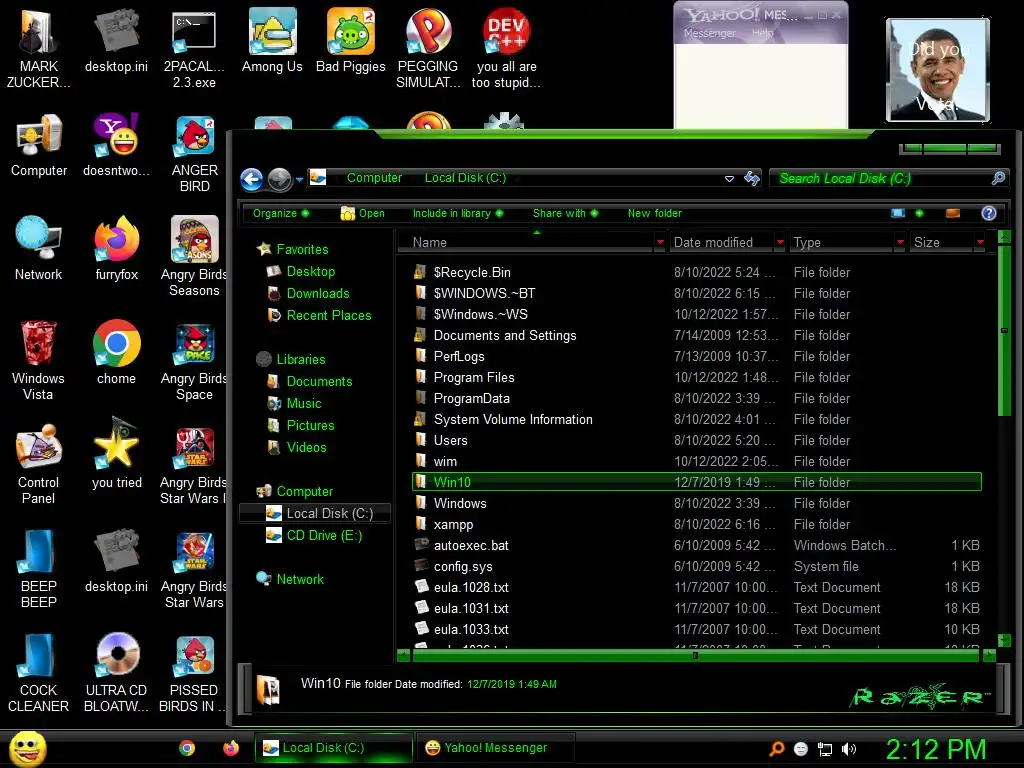Viewport: 1024px width, 768px height.
Task: Toggle the preview pane icon
Action: click(953, 213)
